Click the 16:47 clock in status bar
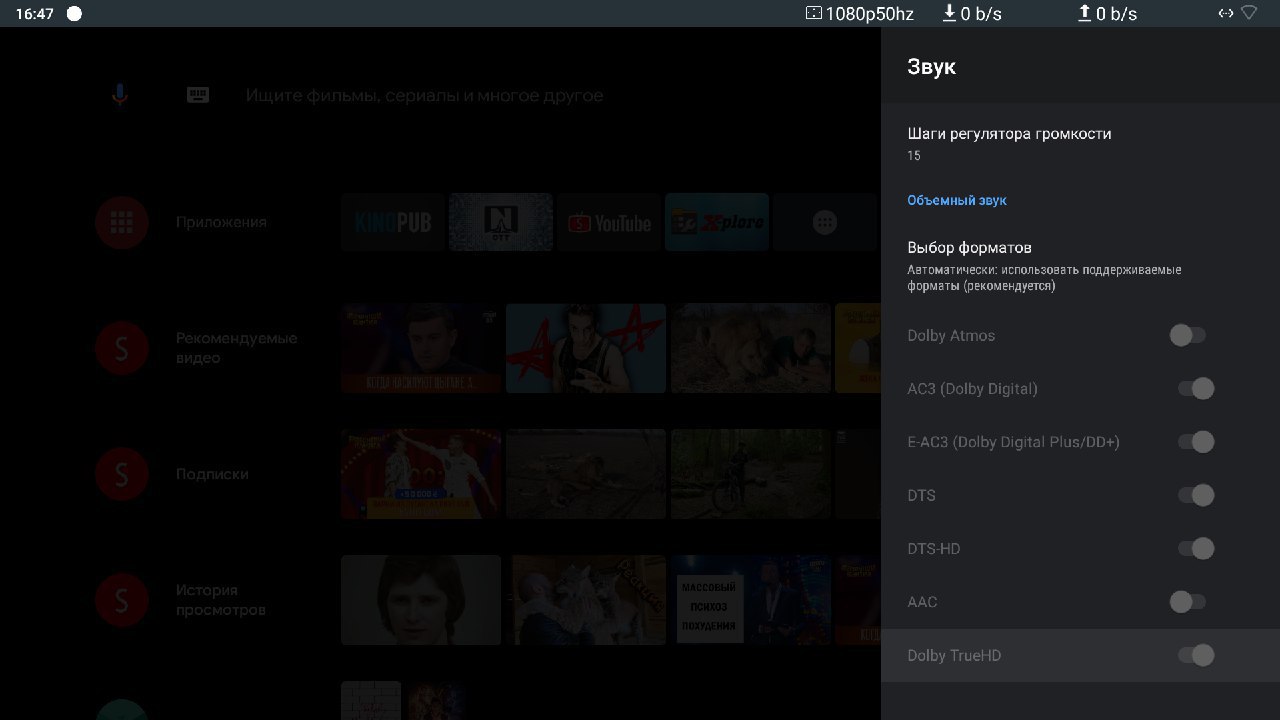Image resolution: width=1280 pixels, height=720 pixels. [x=35, y=14]
